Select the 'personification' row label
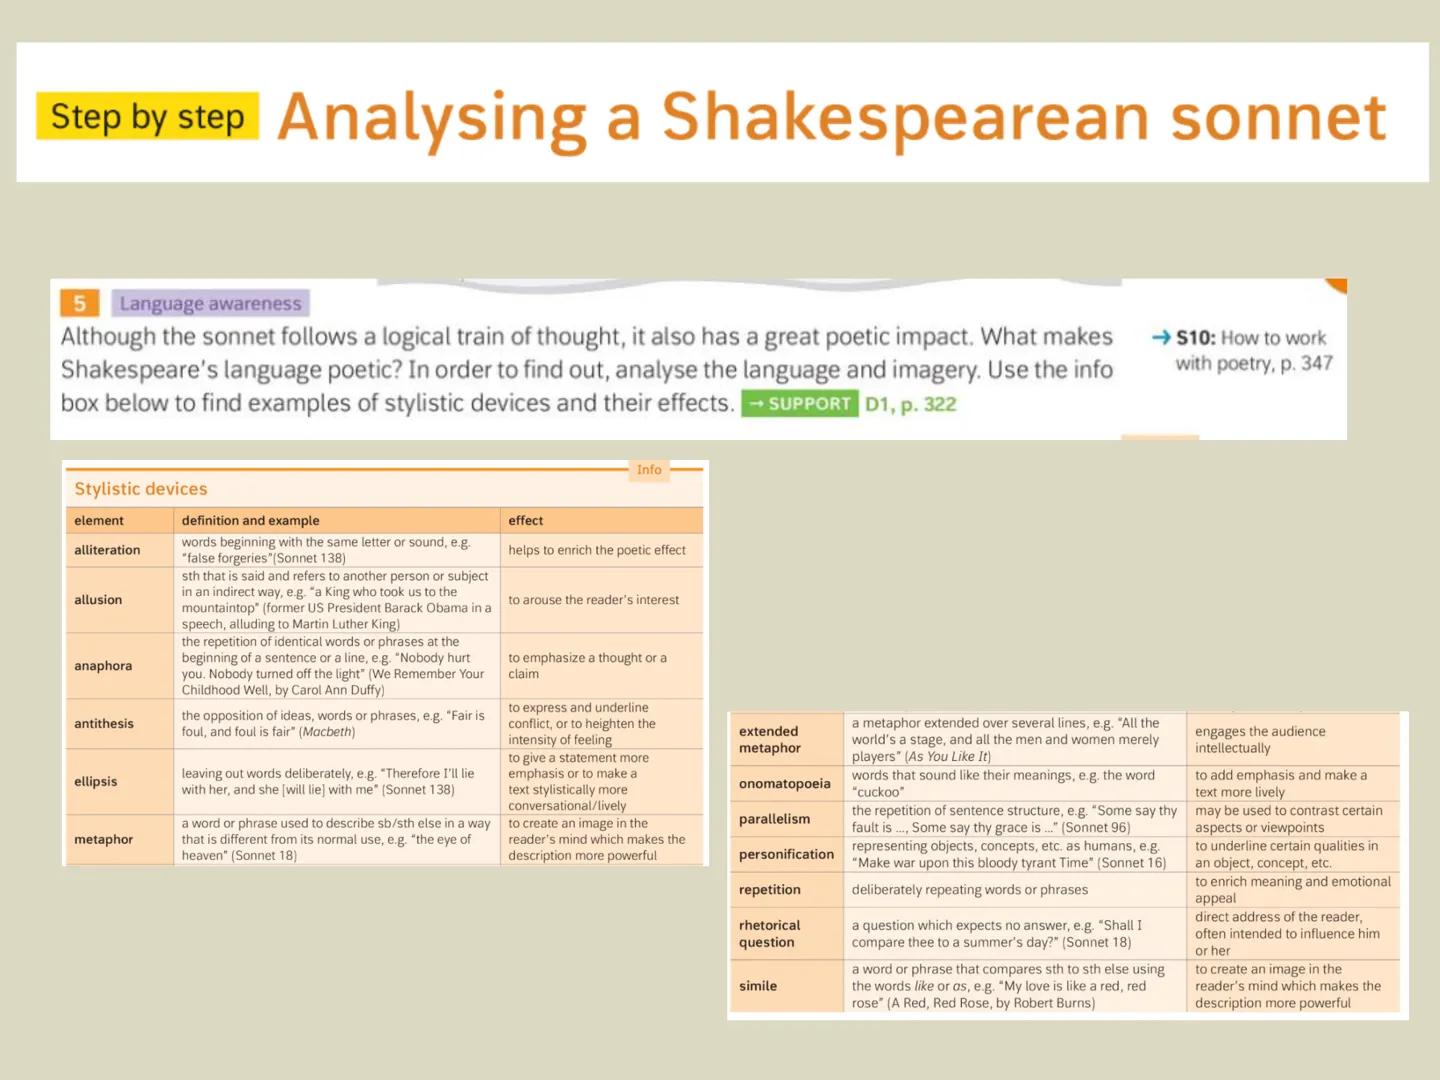Viewport: 1440px width, 1080px height. pyautogui.click(x=787, y=854)
